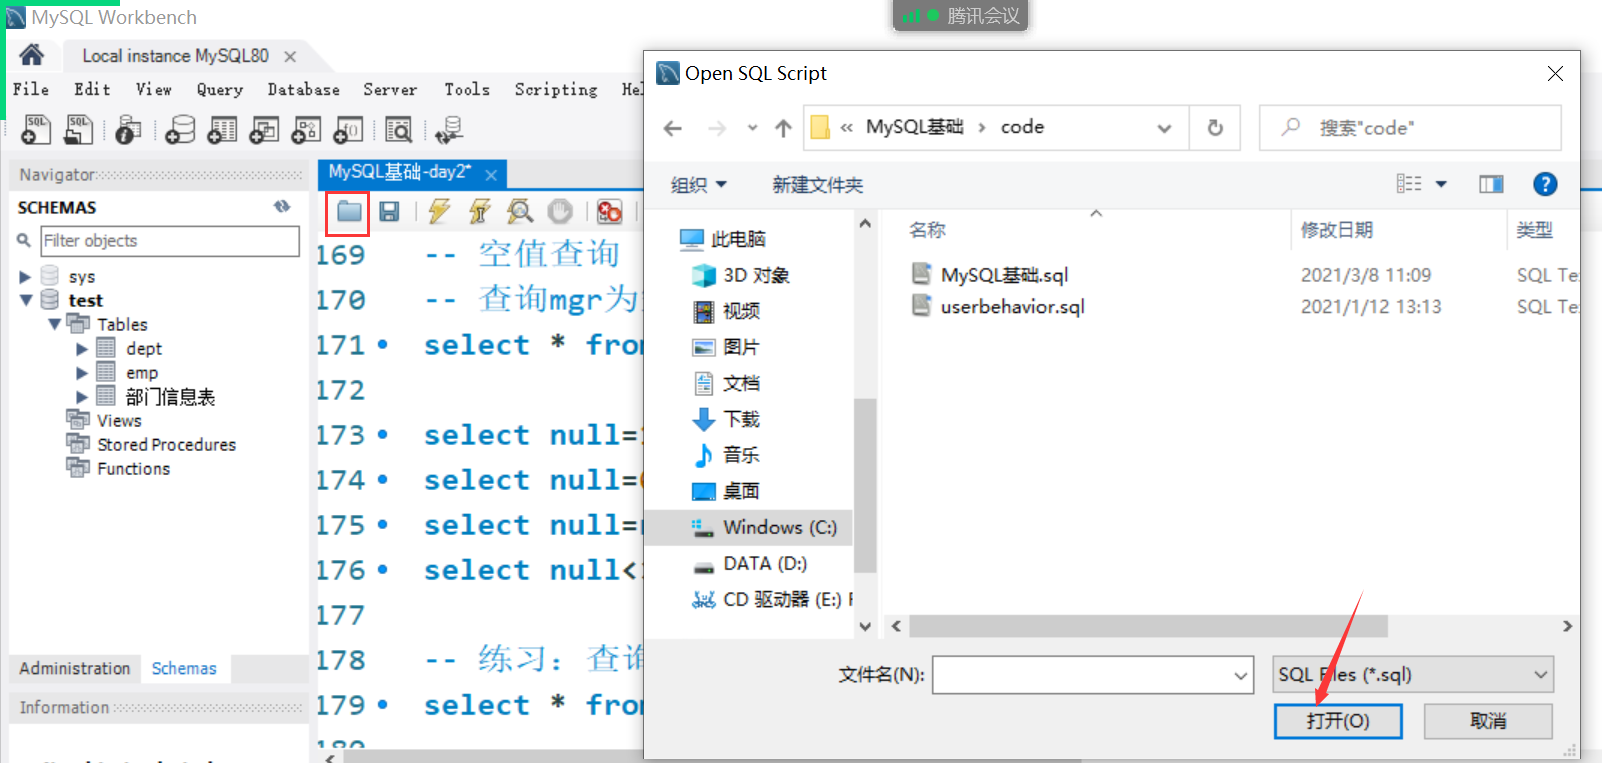
Task: Run explain plan magnifier lightning icon
Action: click(520, 211)
